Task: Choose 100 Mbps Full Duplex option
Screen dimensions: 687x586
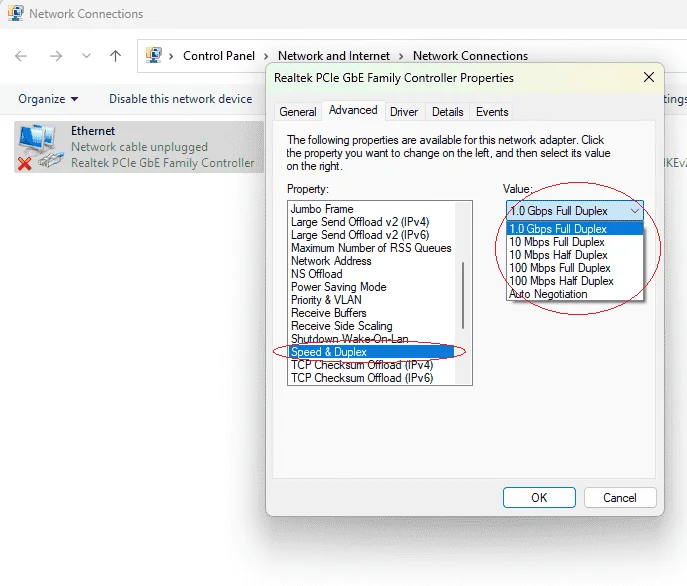Action: pyautogui.click(x=575, y=268)
